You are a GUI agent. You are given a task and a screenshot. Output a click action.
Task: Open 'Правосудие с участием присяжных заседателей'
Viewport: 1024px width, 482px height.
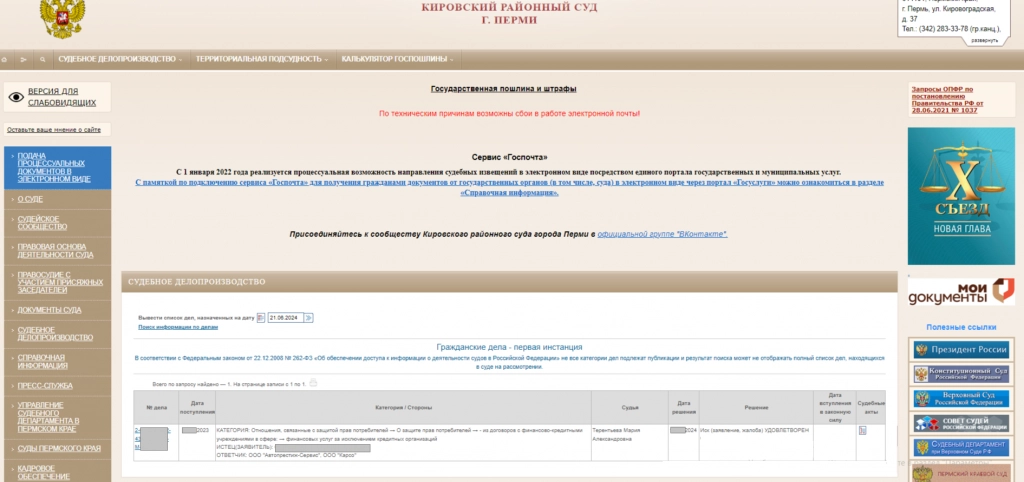(57, 282)
